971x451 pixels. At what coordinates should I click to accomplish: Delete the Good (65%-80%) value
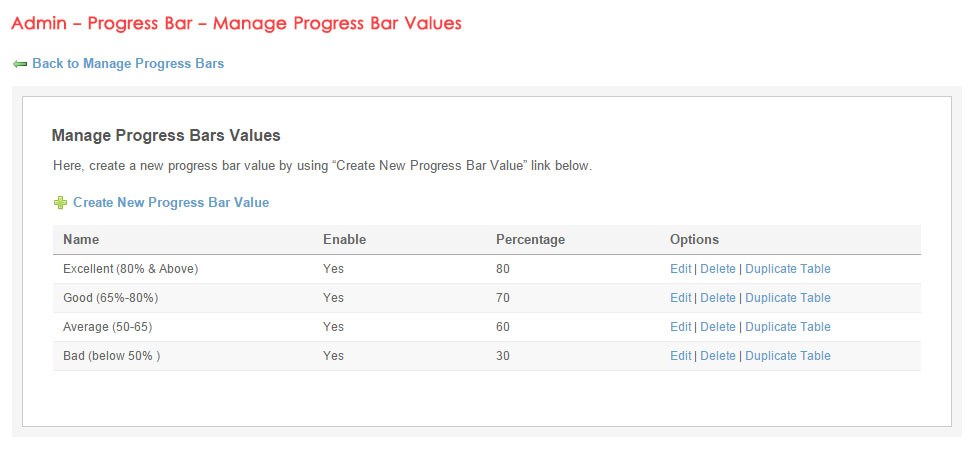717,298
